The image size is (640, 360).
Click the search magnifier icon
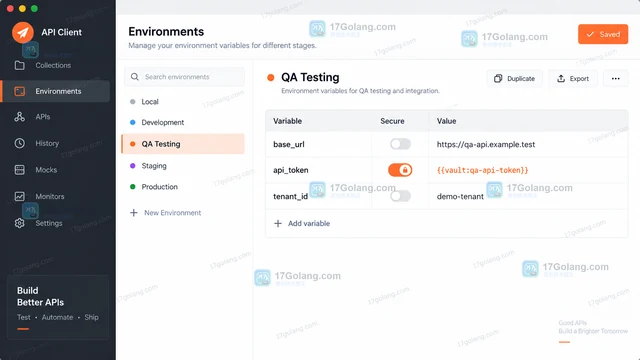135,77
